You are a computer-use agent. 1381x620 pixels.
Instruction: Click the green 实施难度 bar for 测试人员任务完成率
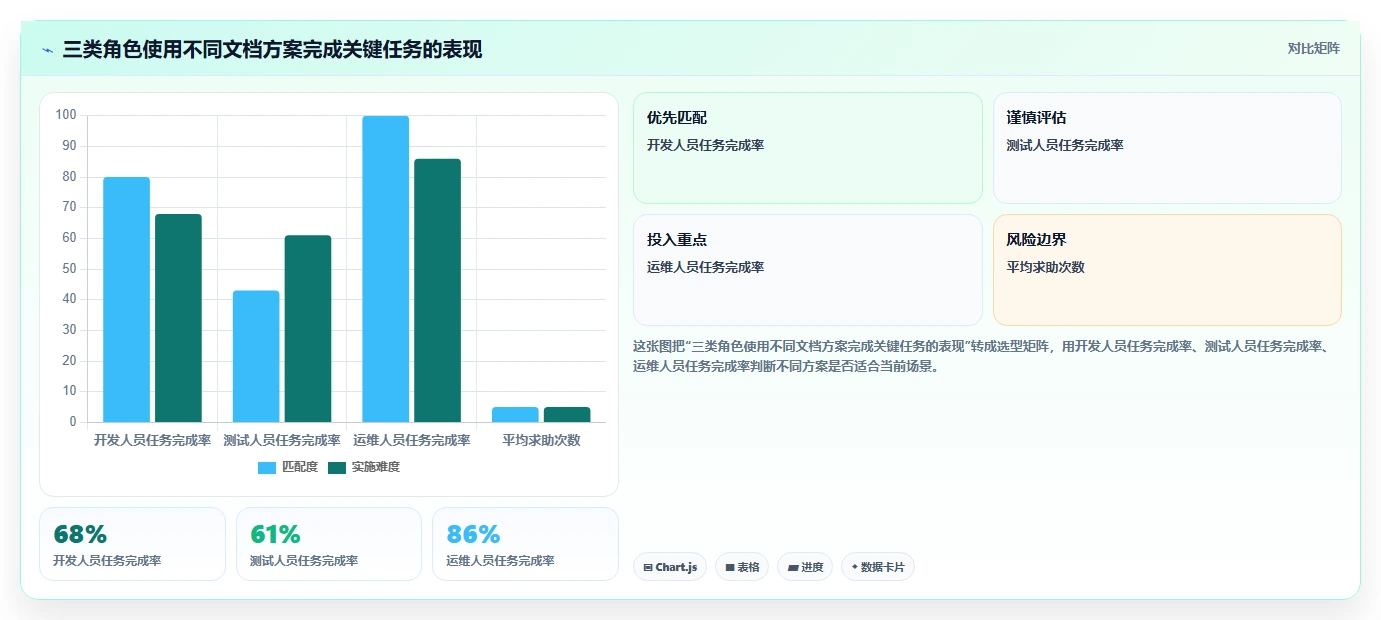pyautogui.click(x=308, y=328)
